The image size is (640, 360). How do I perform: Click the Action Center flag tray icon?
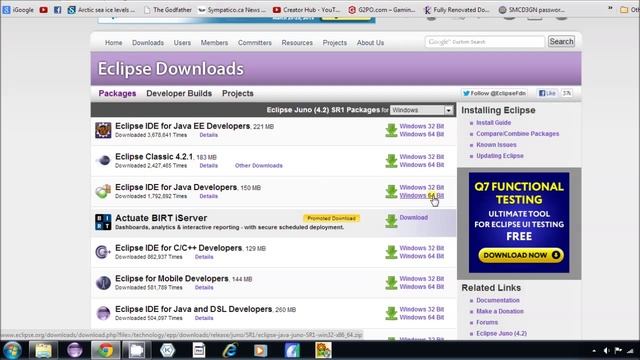click(x=618, y=351)
